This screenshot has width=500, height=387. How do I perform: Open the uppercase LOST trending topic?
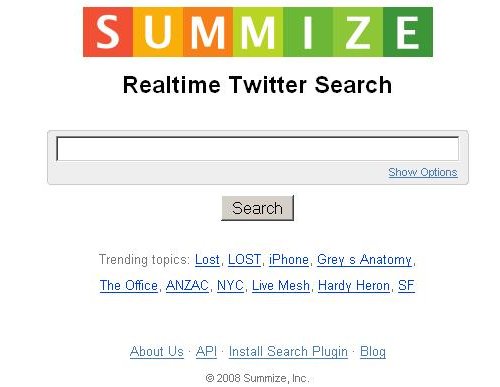pyautogui.click(x=244, y=260)
